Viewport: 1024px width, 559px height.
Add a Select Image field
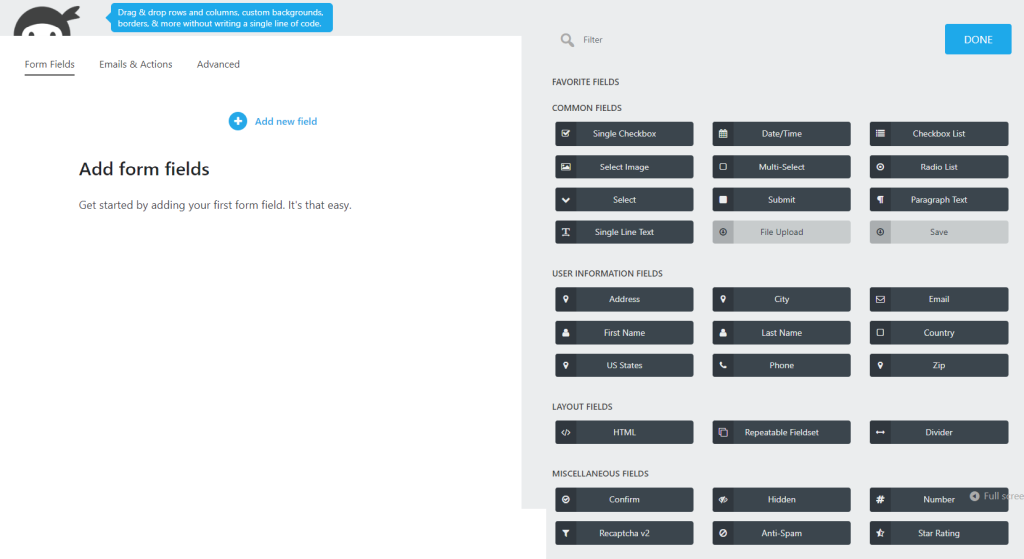tap(624, 167)
